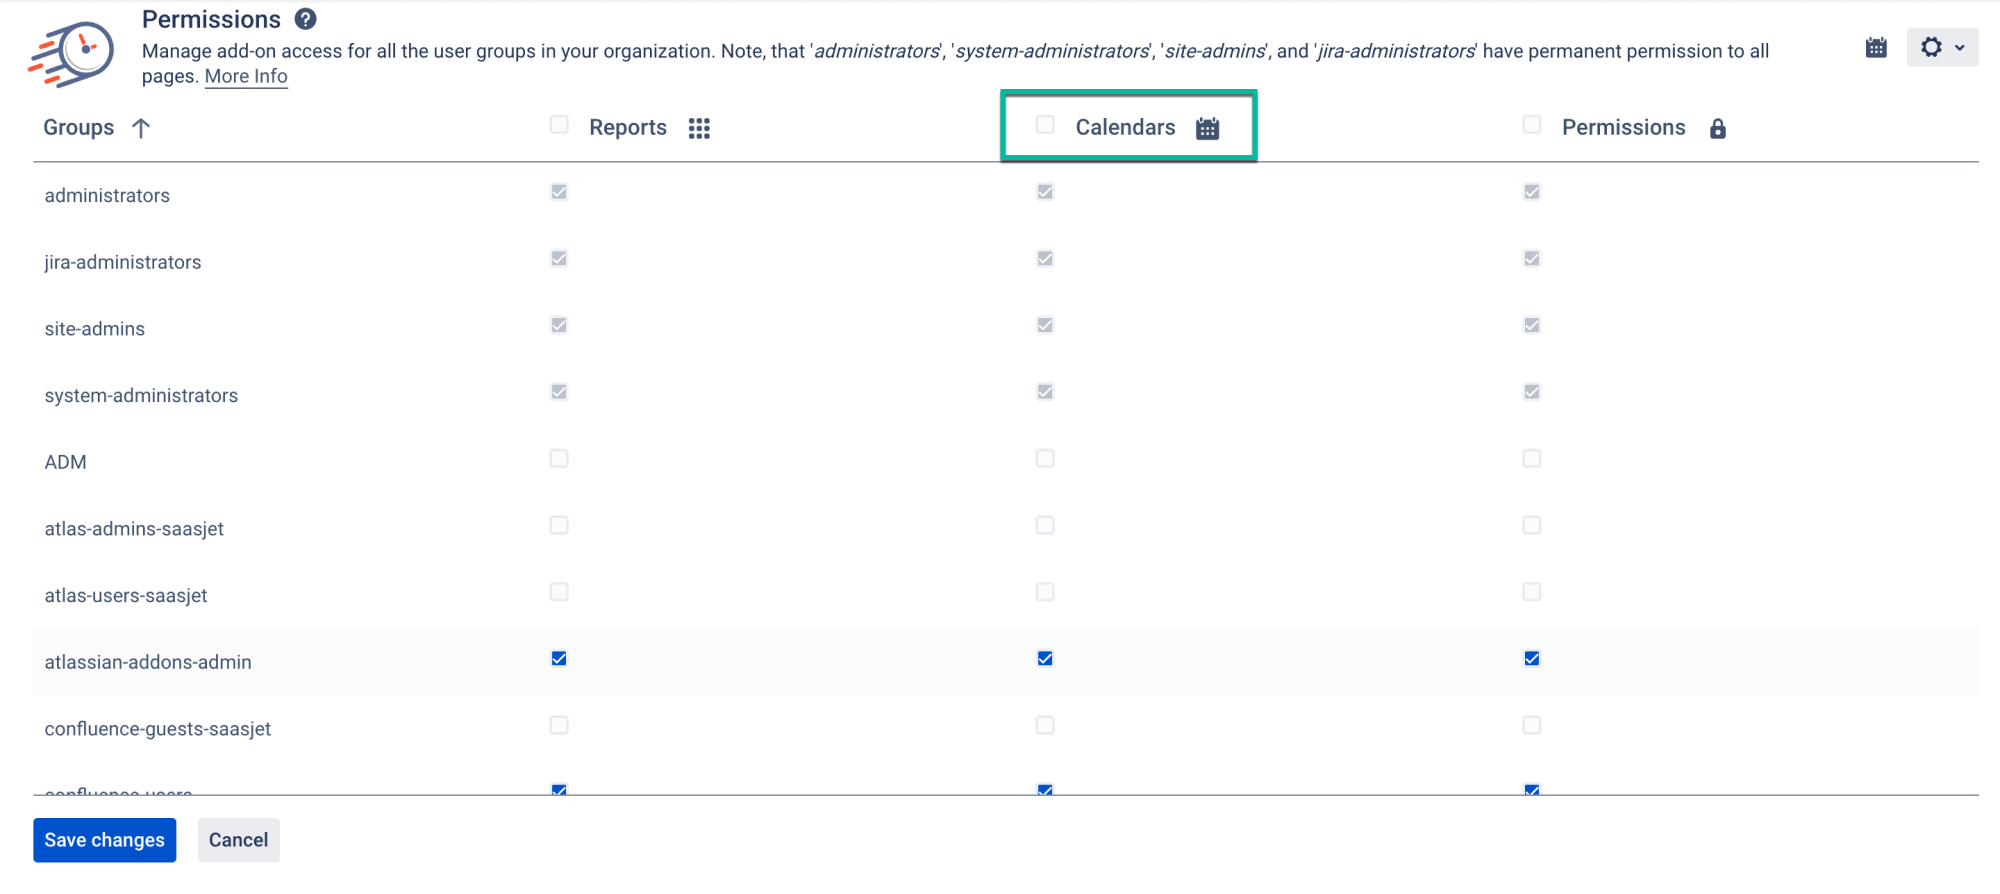
Task: Click the Permissions help question mark icon
Action: (306, 19)
